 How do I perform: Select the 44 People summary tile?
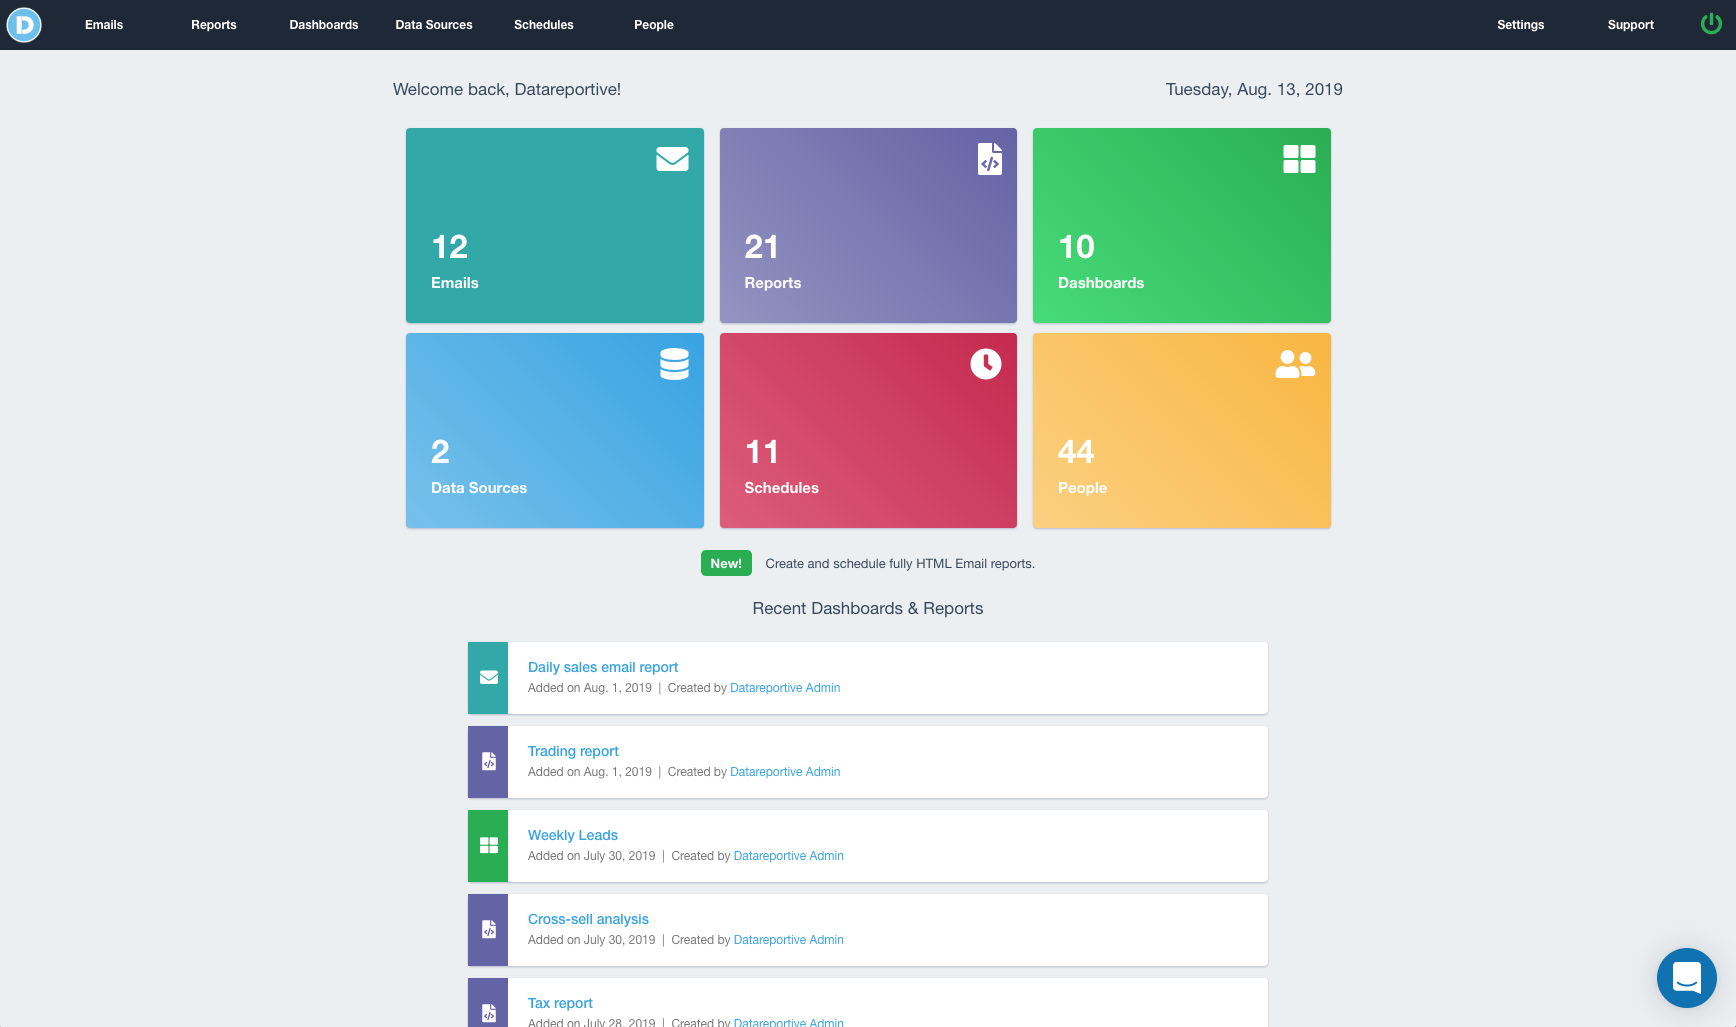coord(1181,430)
